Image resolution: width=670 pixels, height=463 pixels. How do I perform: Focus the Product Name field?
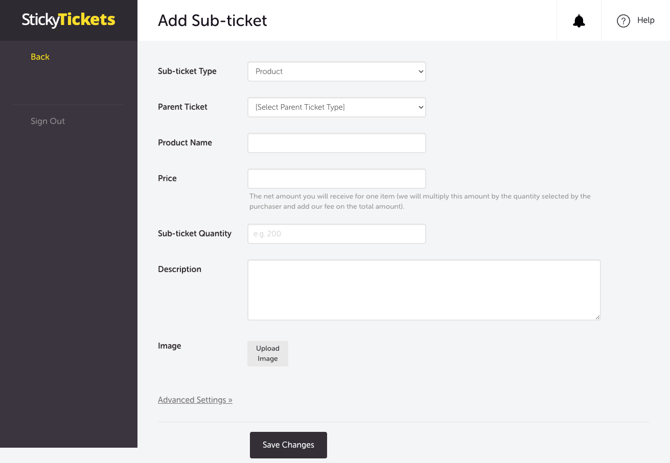(336, 143)
